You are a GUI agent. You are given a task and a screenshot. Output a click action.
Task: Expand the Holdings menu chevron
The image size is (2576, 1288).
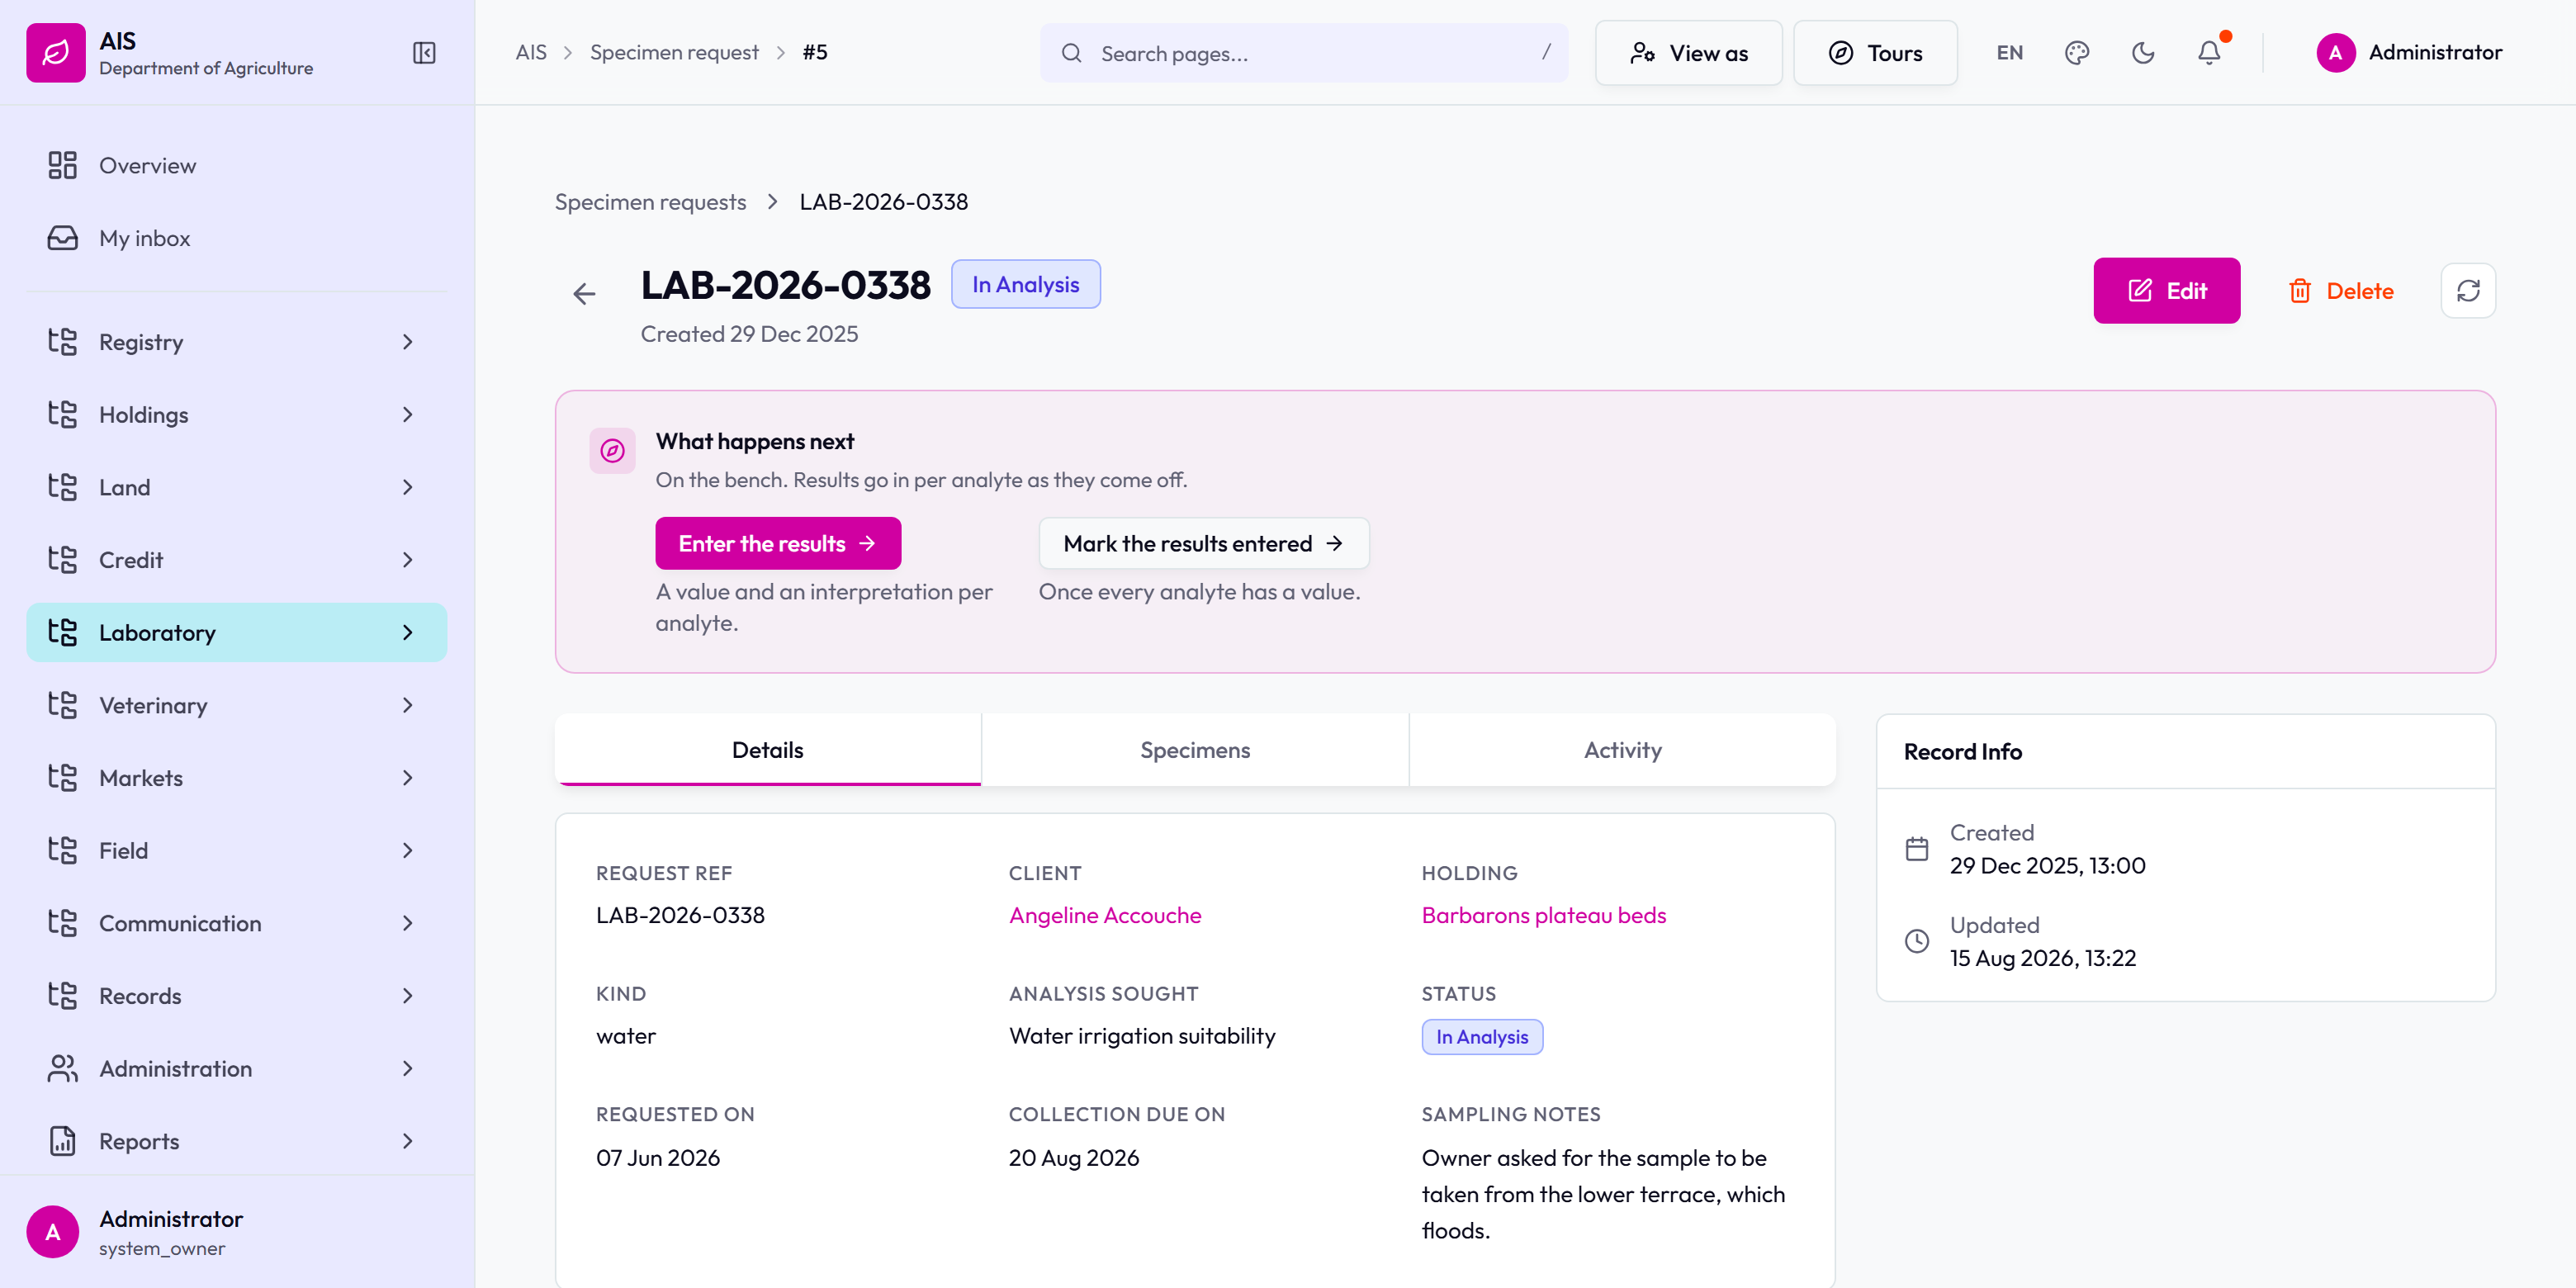click(407, 415)
